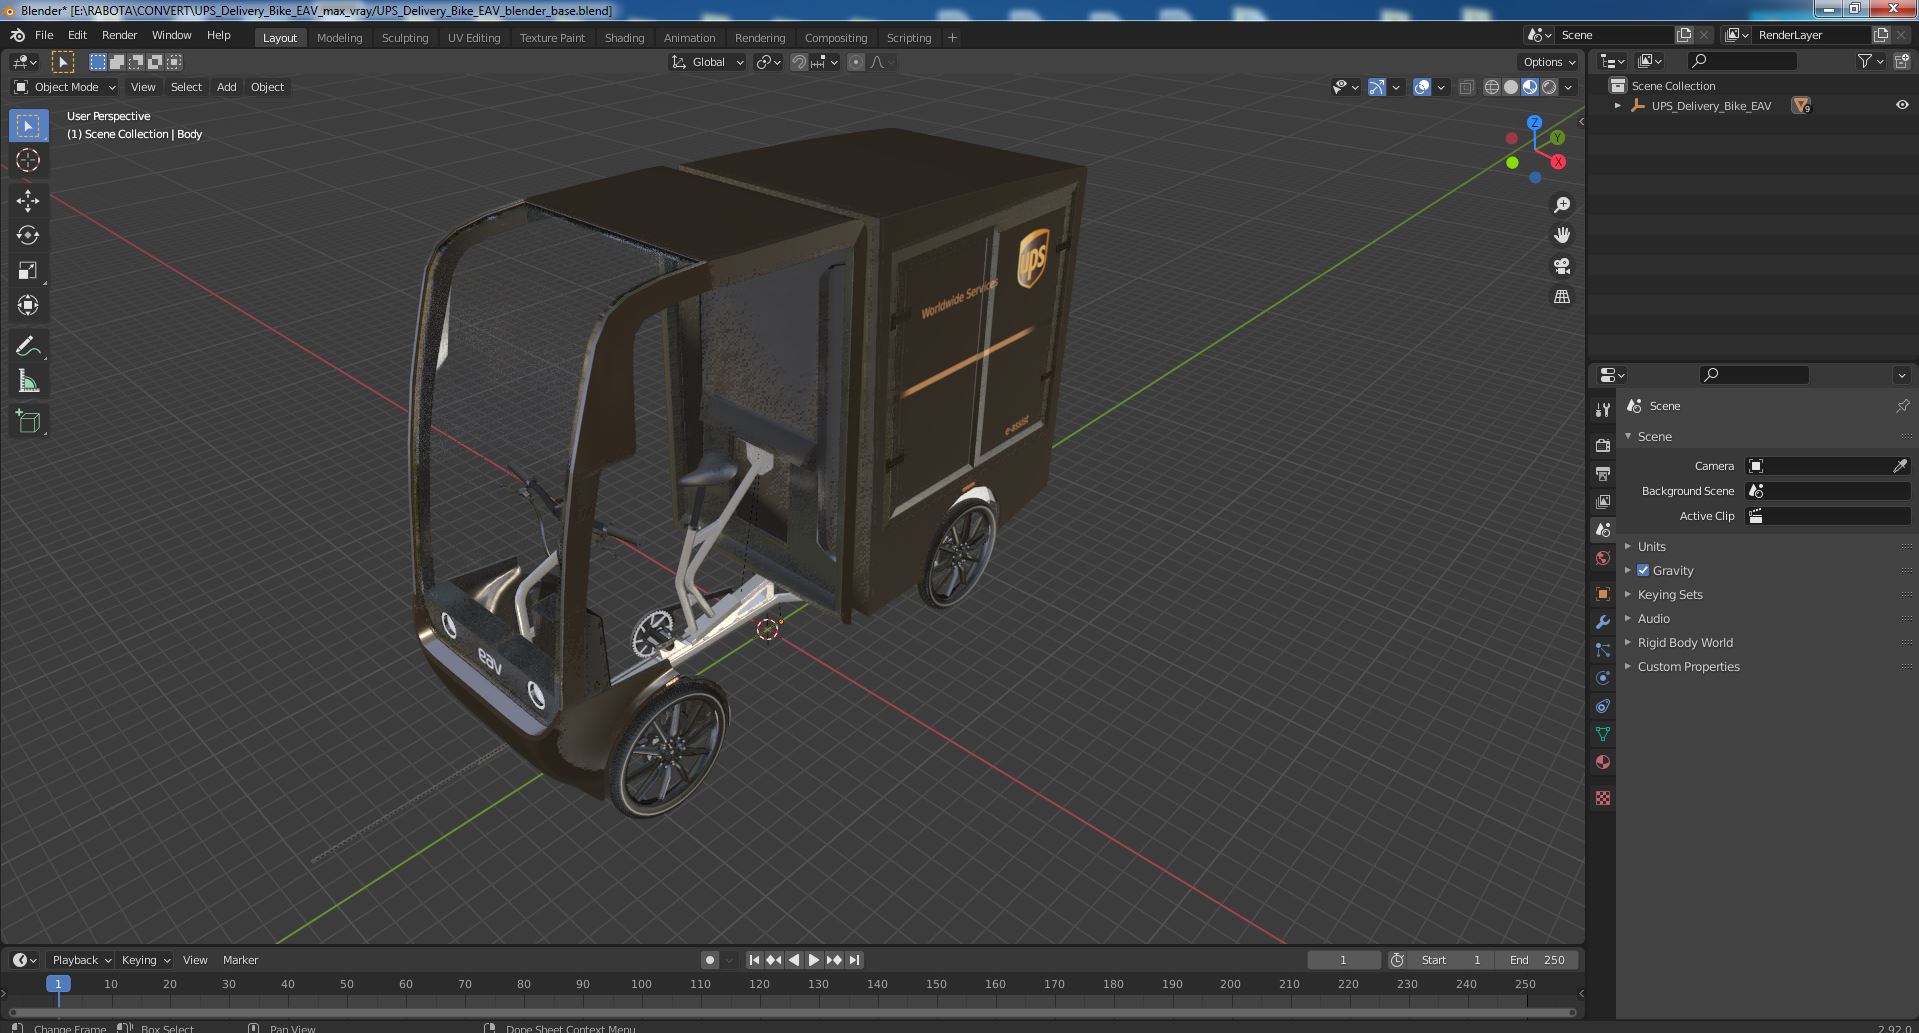Open the Object Mode dropdown

65,87
